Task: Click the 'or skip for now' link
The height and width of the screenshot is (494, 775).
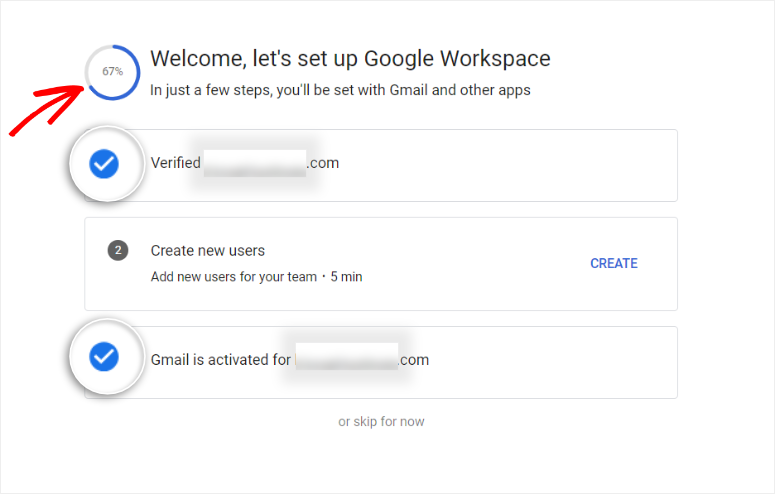Action: pos(381,422)
